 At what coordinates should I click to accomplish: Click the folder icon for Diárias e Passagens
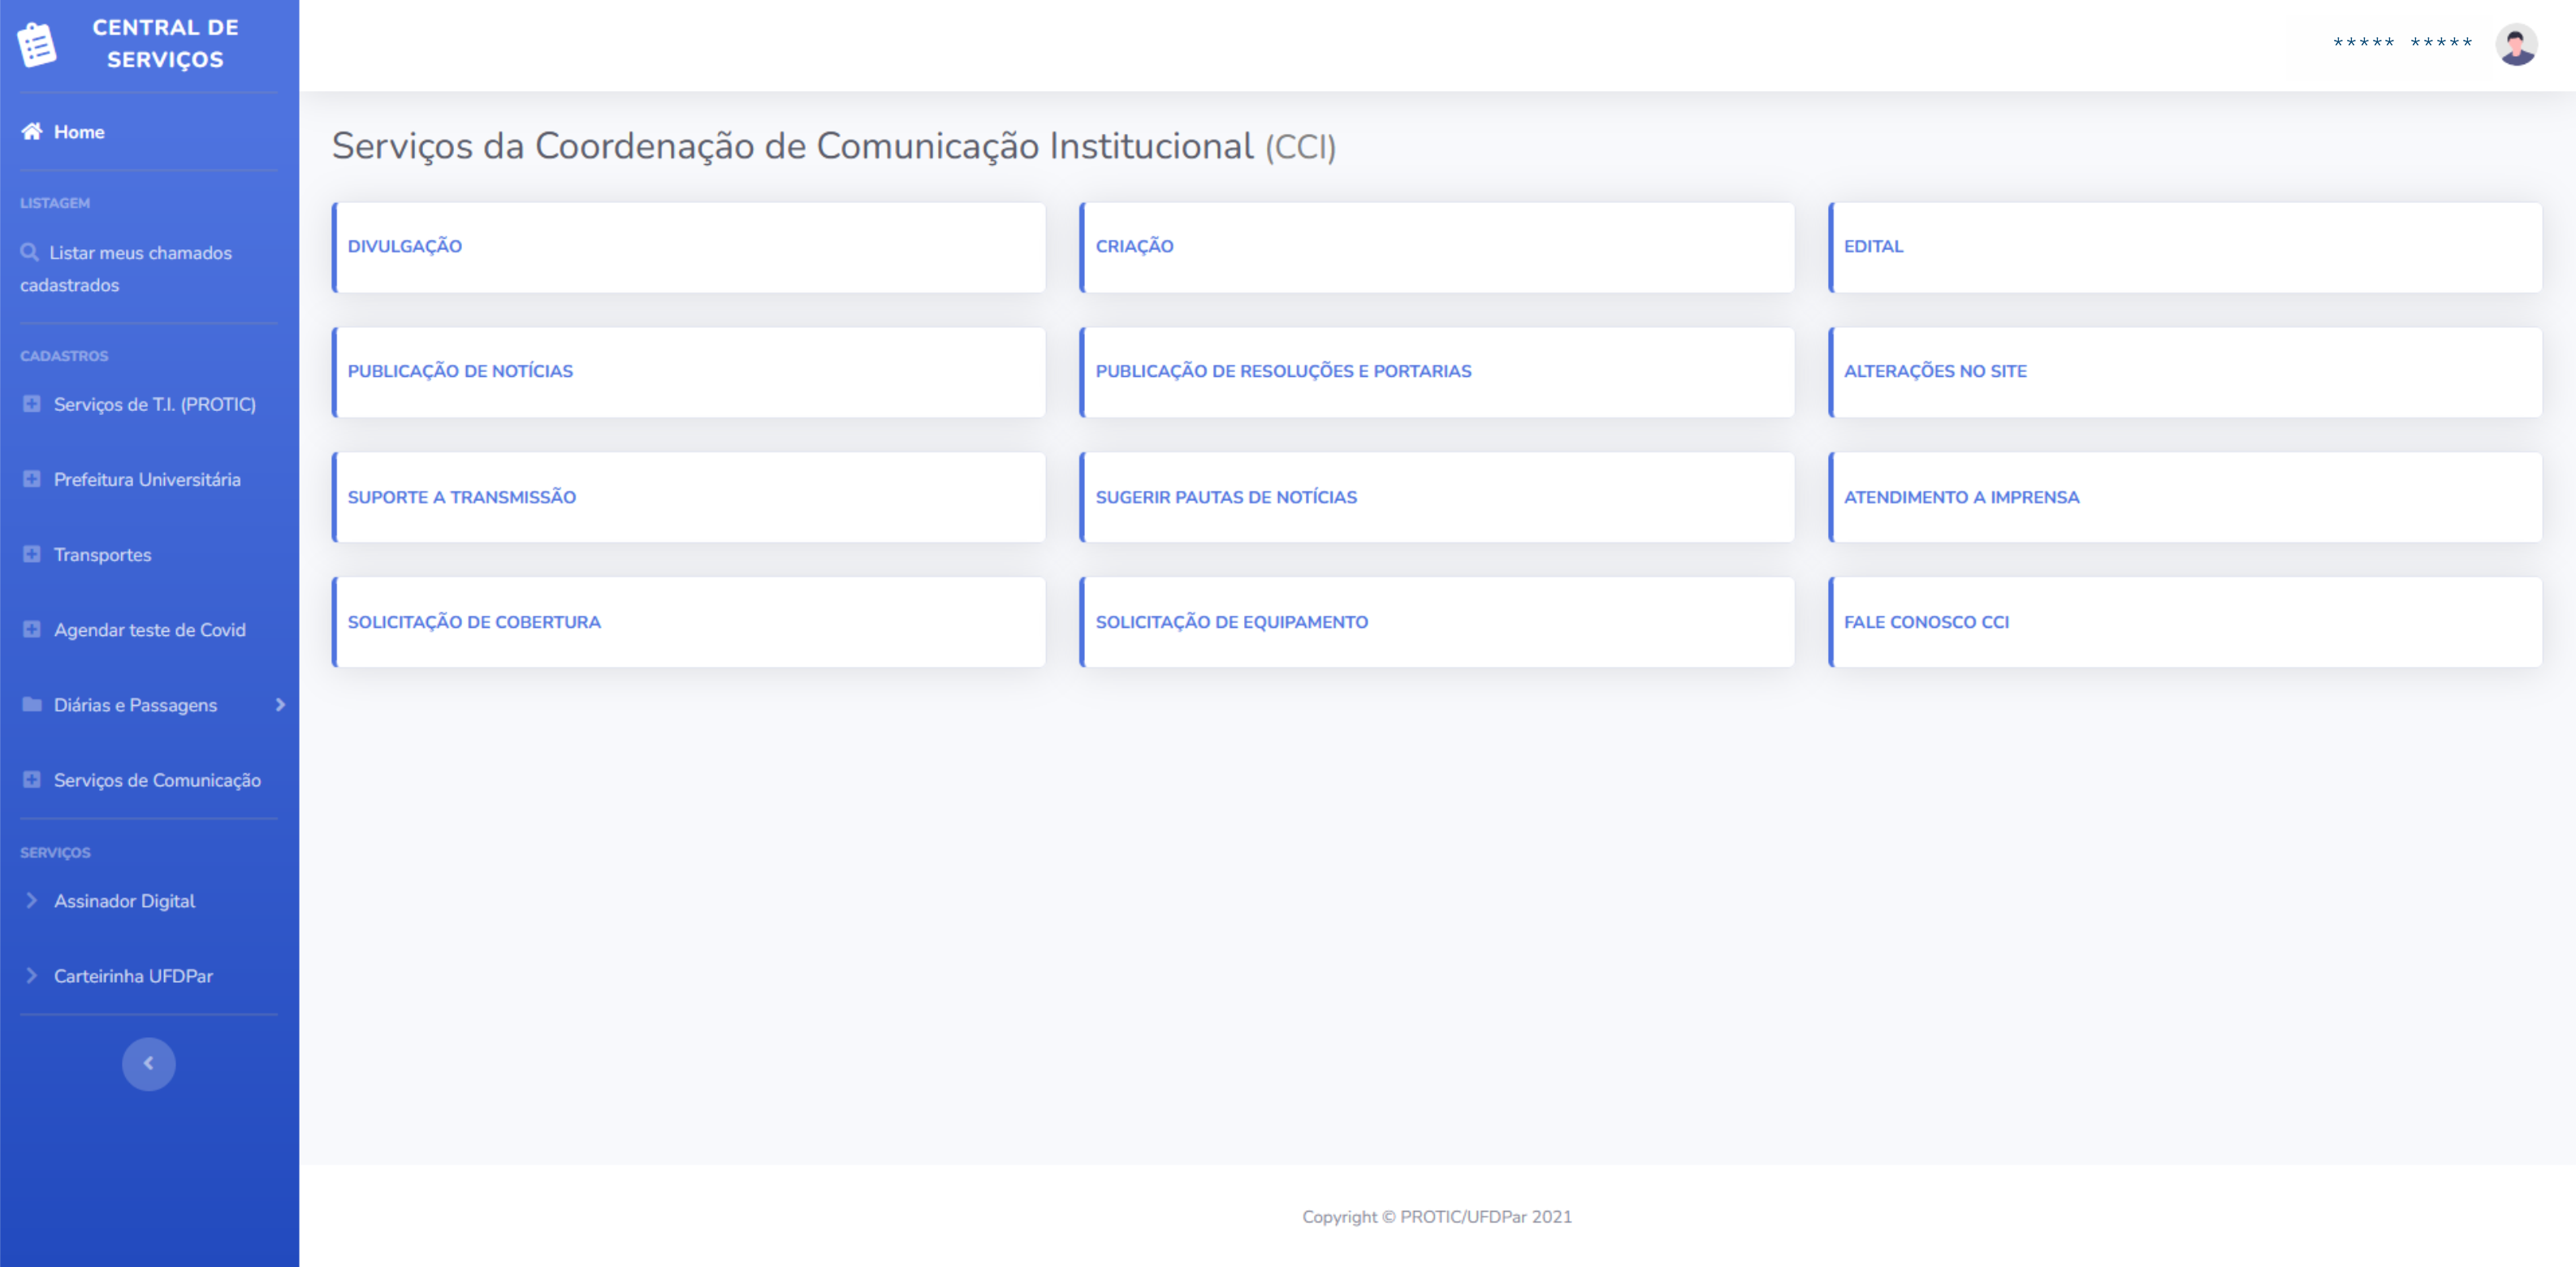tap(32, 704)
